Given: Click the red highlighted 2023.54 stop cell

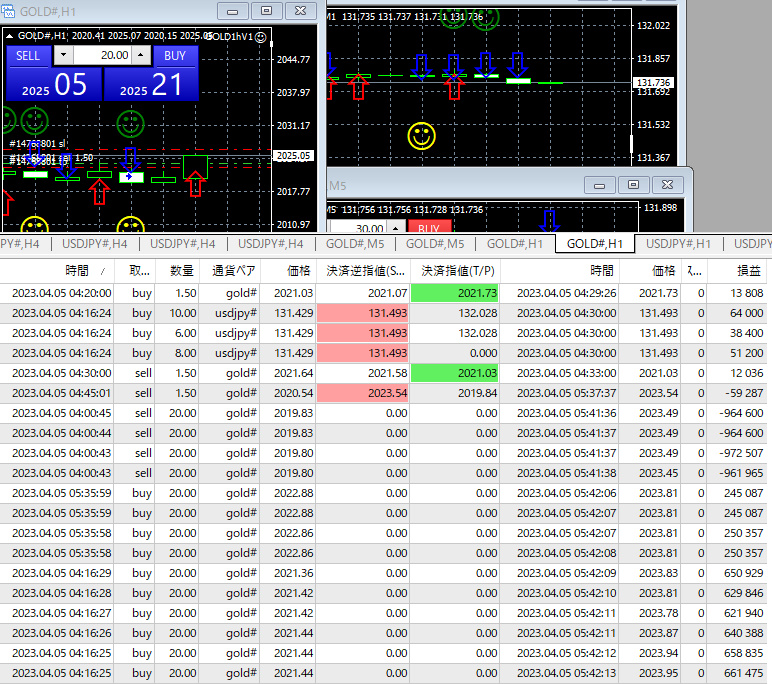Looking at the screenshot, I should click(363, 393).
